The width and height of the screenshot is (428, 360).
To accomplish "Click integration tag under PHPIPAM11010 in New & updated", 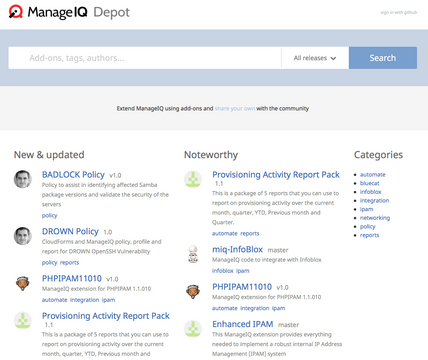I will pos(84,300).
